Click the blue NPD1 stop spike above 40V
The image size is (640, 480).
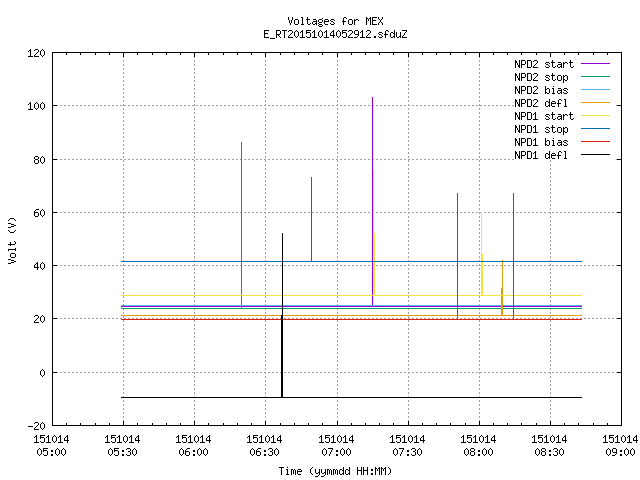[x=311, y=219]
